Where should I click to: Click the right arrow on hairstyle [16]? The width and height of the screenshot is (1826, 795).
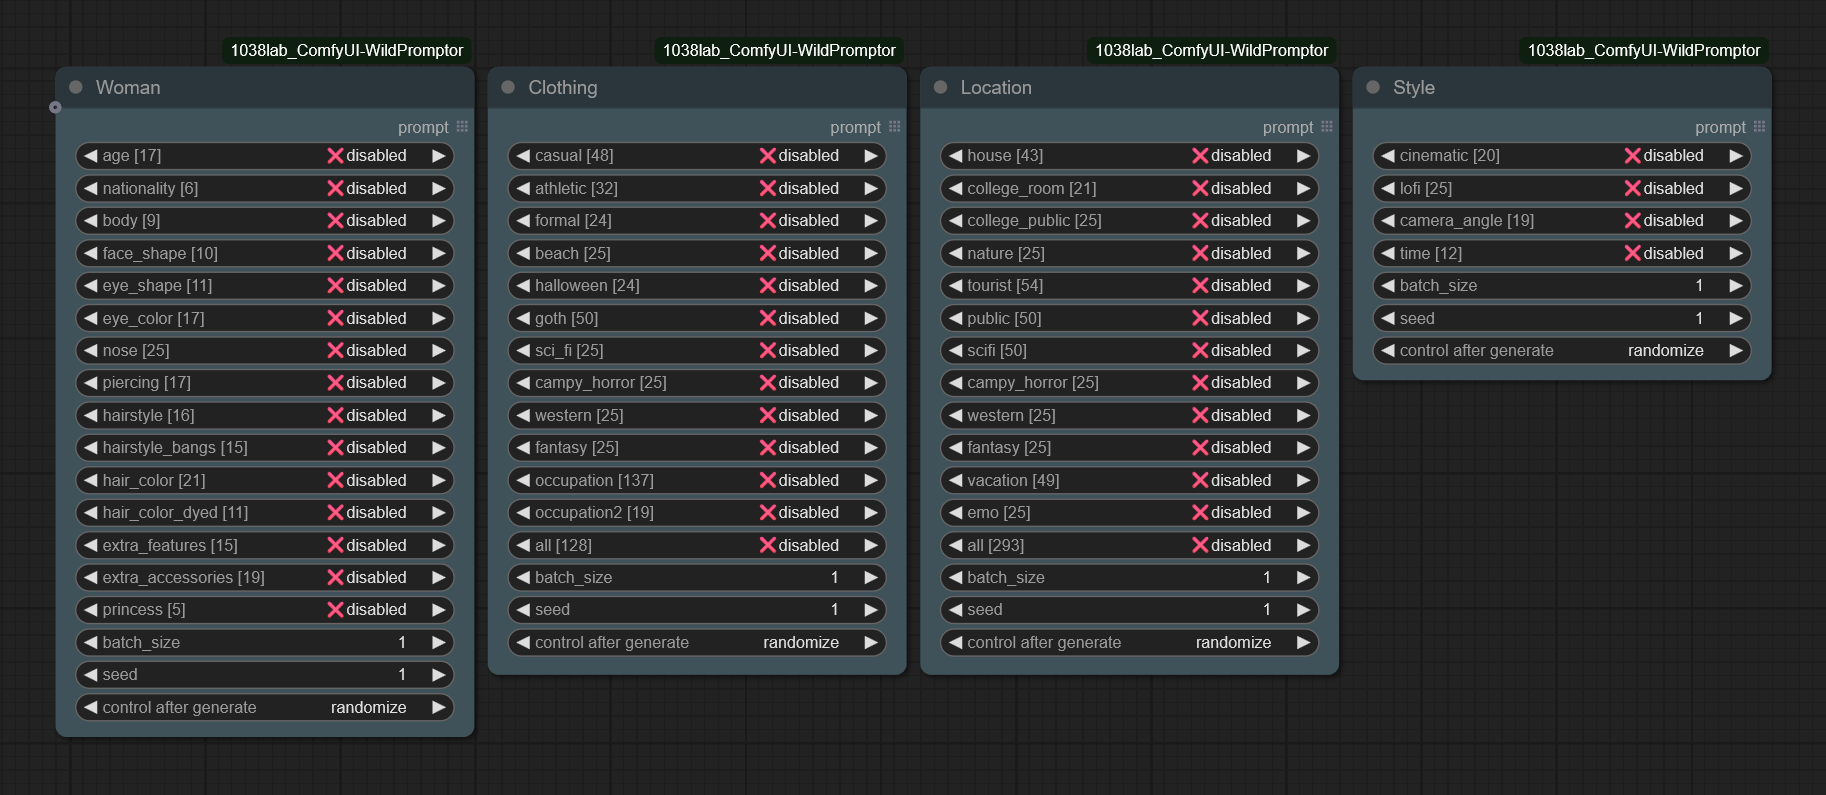pyautogui.click(x=438, y=415)
